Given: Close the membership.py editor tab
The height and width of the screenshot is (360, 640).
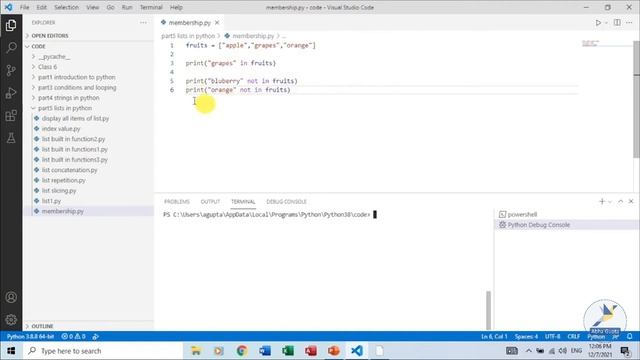Looking at the screenshot, I should [217, 23].
